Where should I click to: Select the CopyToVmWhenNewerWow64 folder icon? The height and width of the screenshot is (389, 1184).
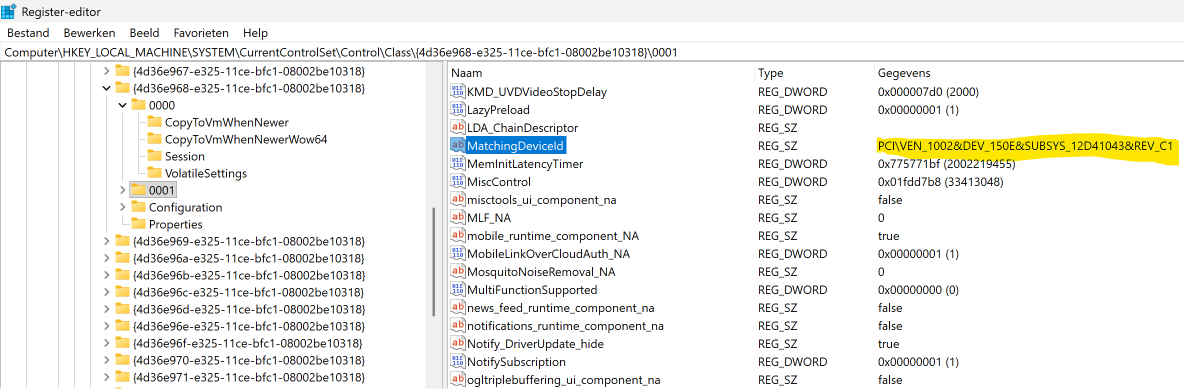click(154, 139)
